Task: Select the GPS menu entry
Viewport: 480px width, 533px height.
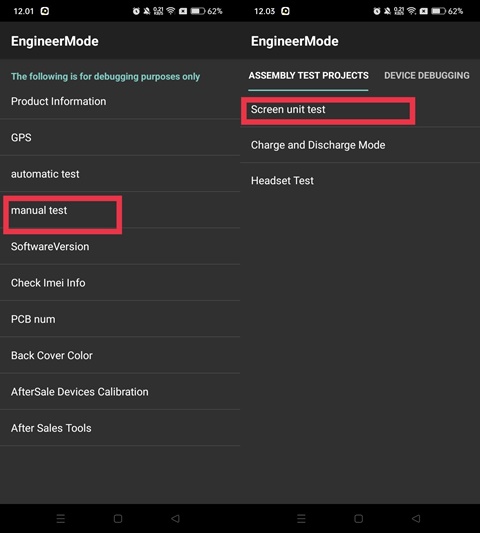Action: tap(120, 138)
